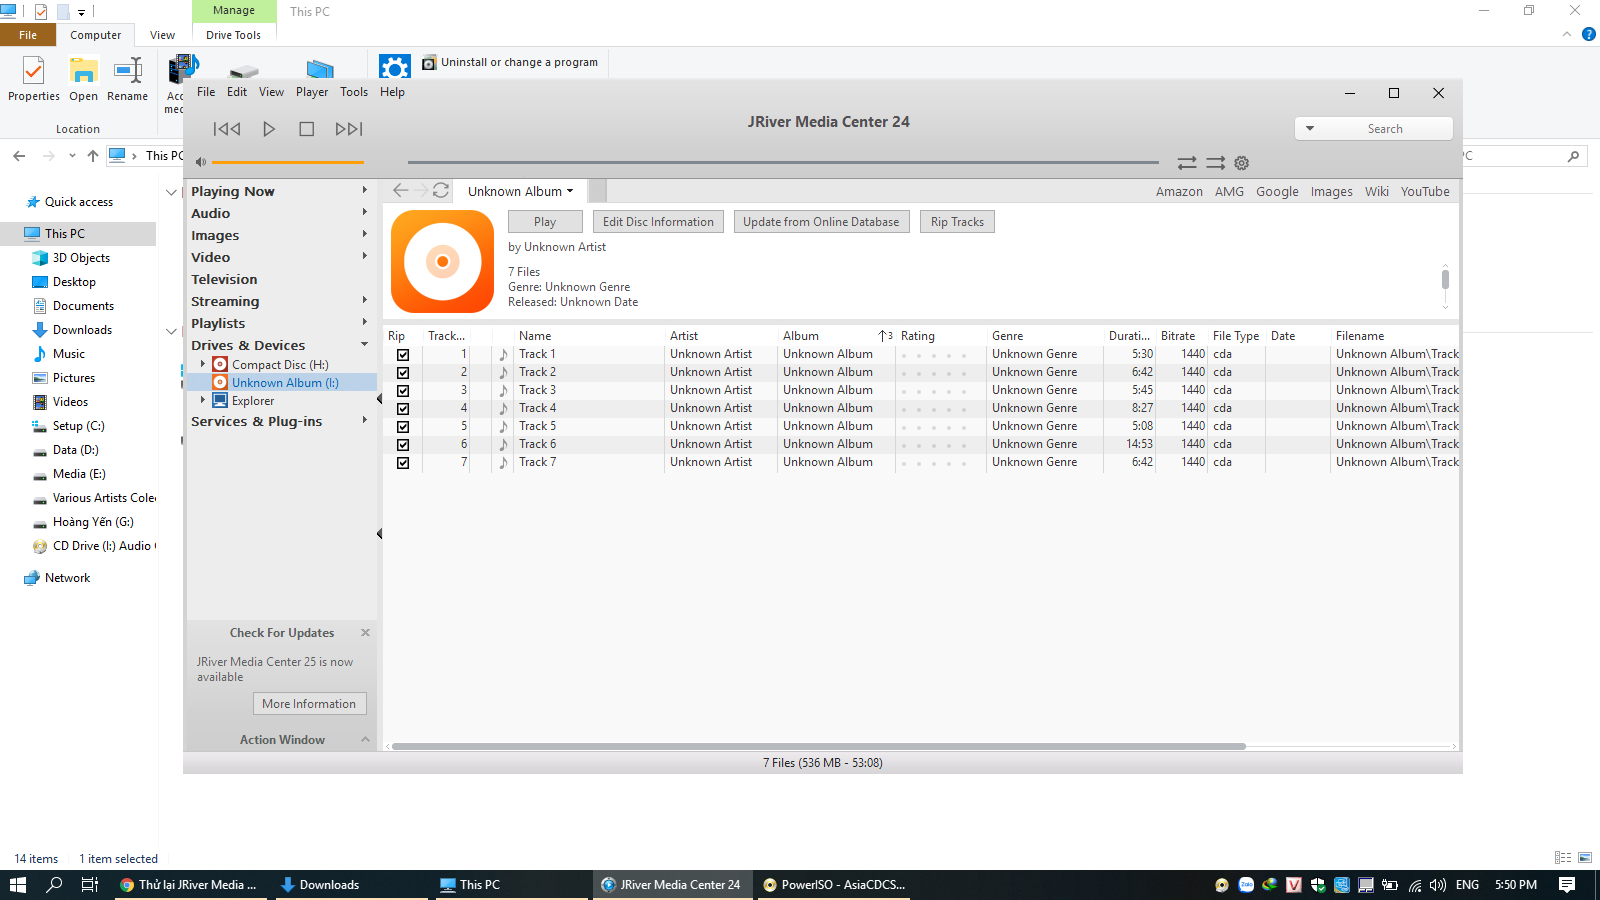The width and height of the screenshot is (1600, 900).
Task: Click the music note icon for Track 1
Action: 503,354
